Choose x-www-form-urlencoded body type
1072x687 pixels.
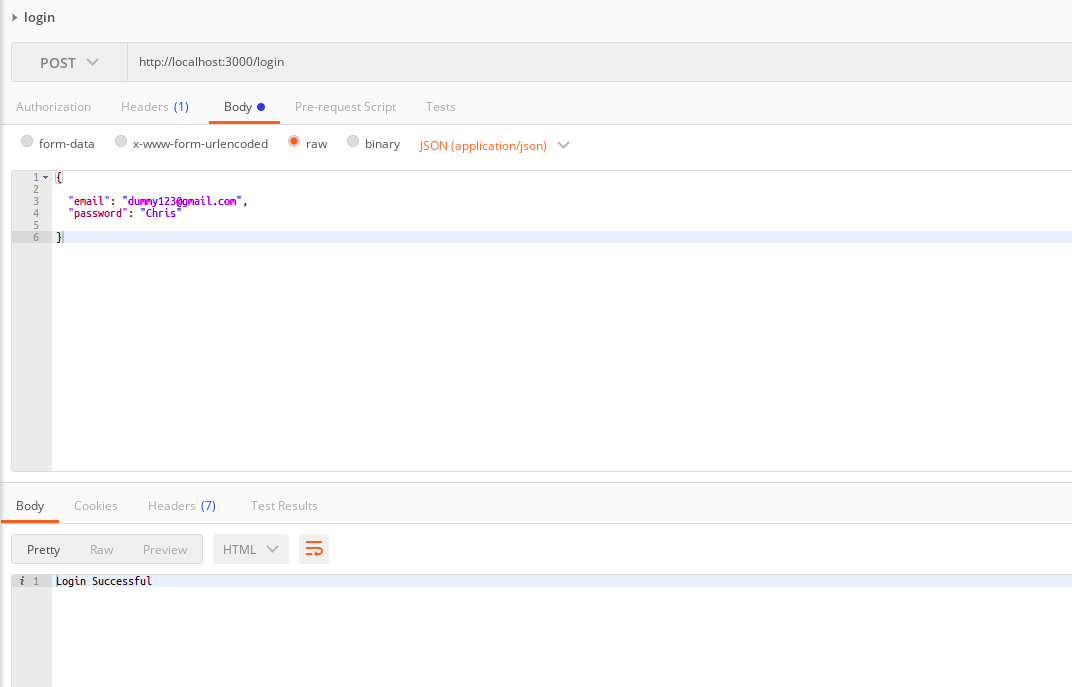coord(121,142)
